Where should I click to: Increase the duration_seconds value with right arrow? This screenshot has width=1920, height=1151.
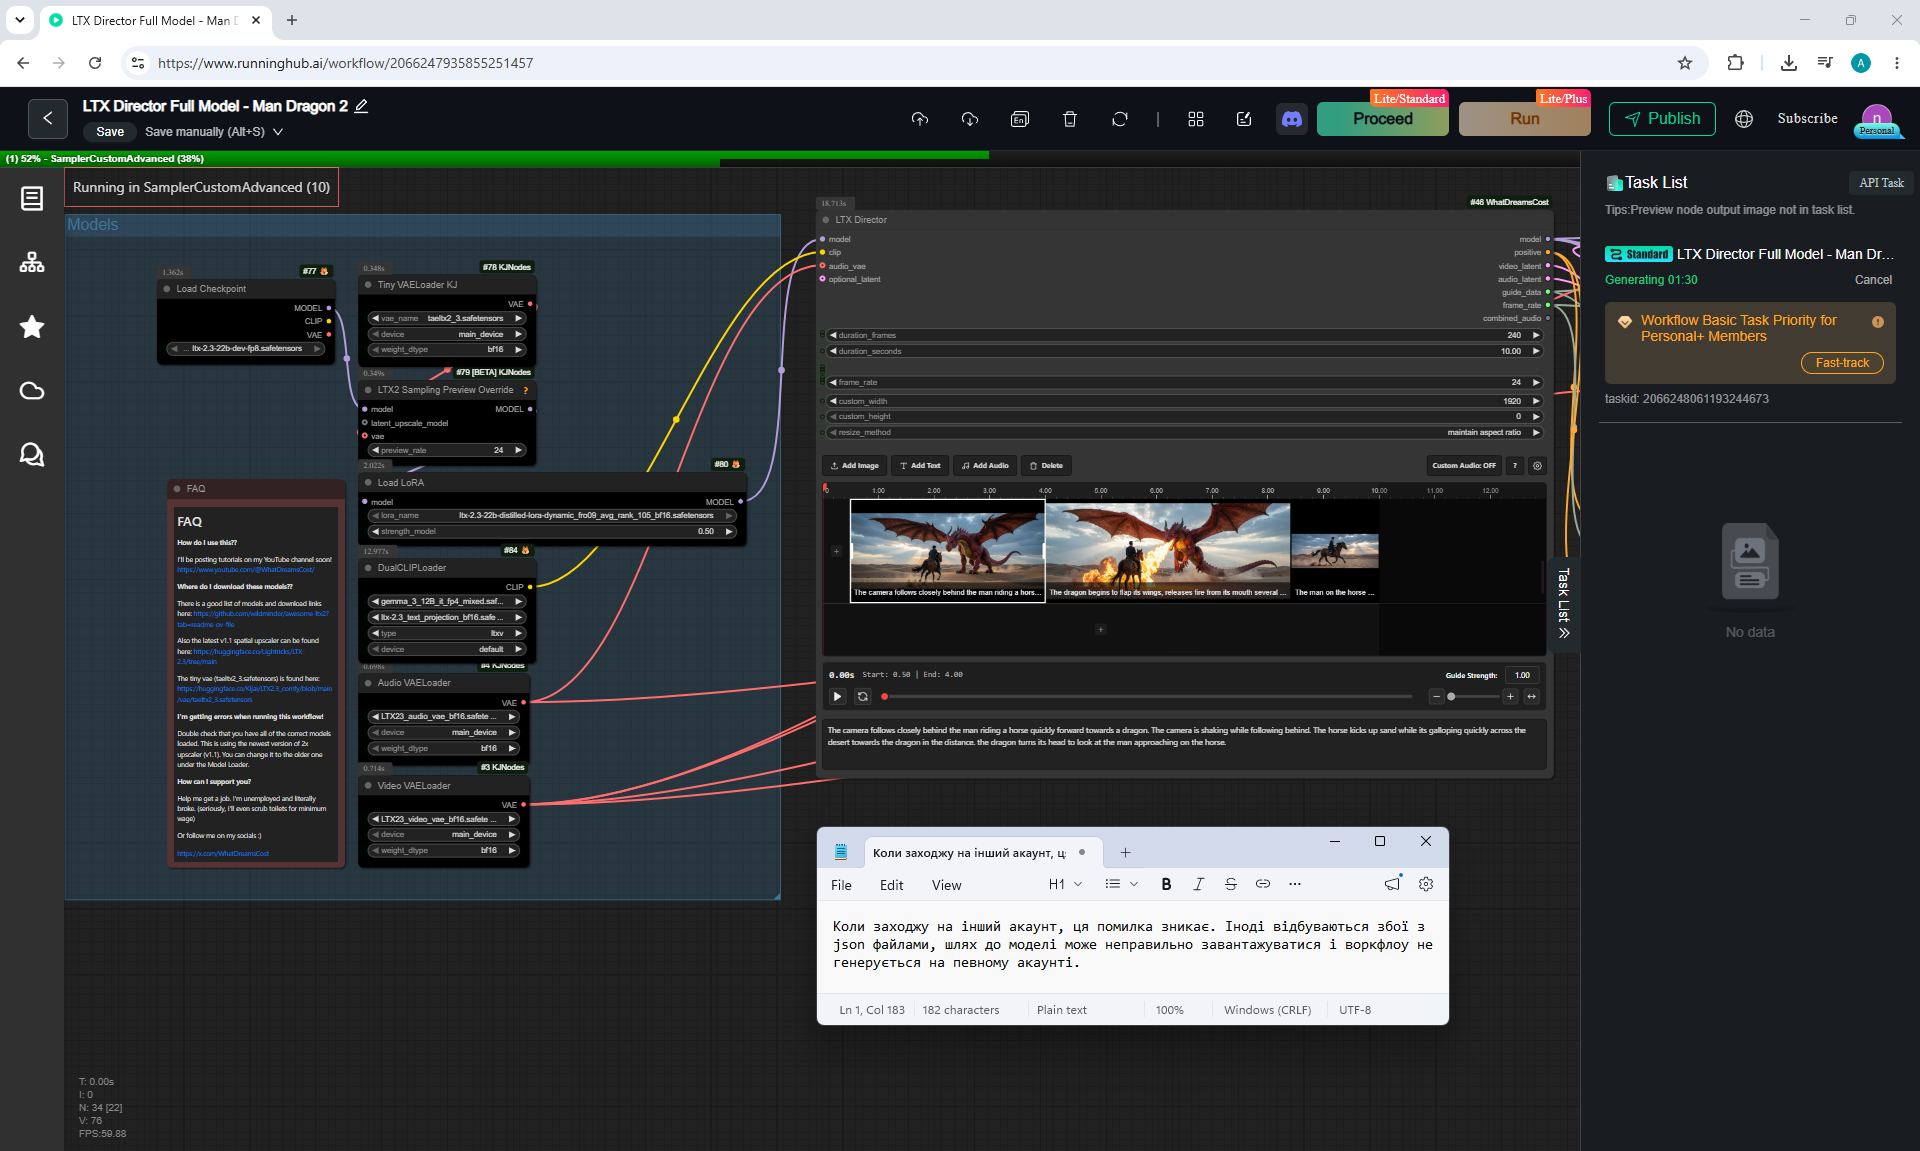(1536, 352)
